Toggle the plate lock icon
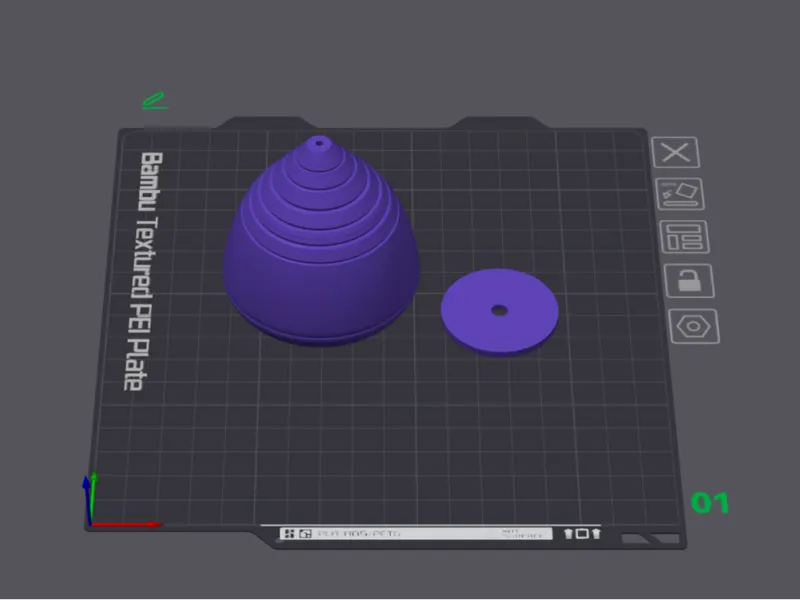 coord(689,281)
